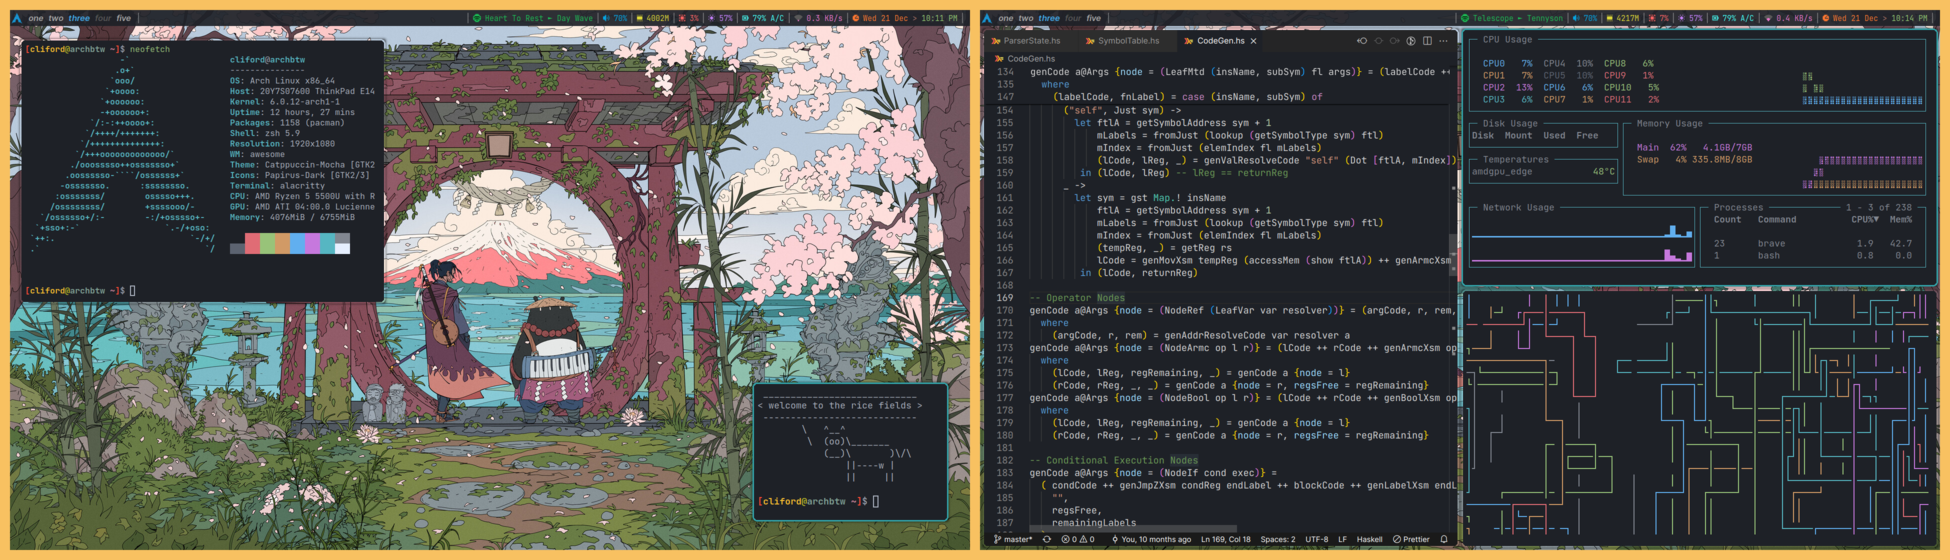Click the Arch Linux logo in right bar
Screen dimensions: 1950x560
click(987, 18)
